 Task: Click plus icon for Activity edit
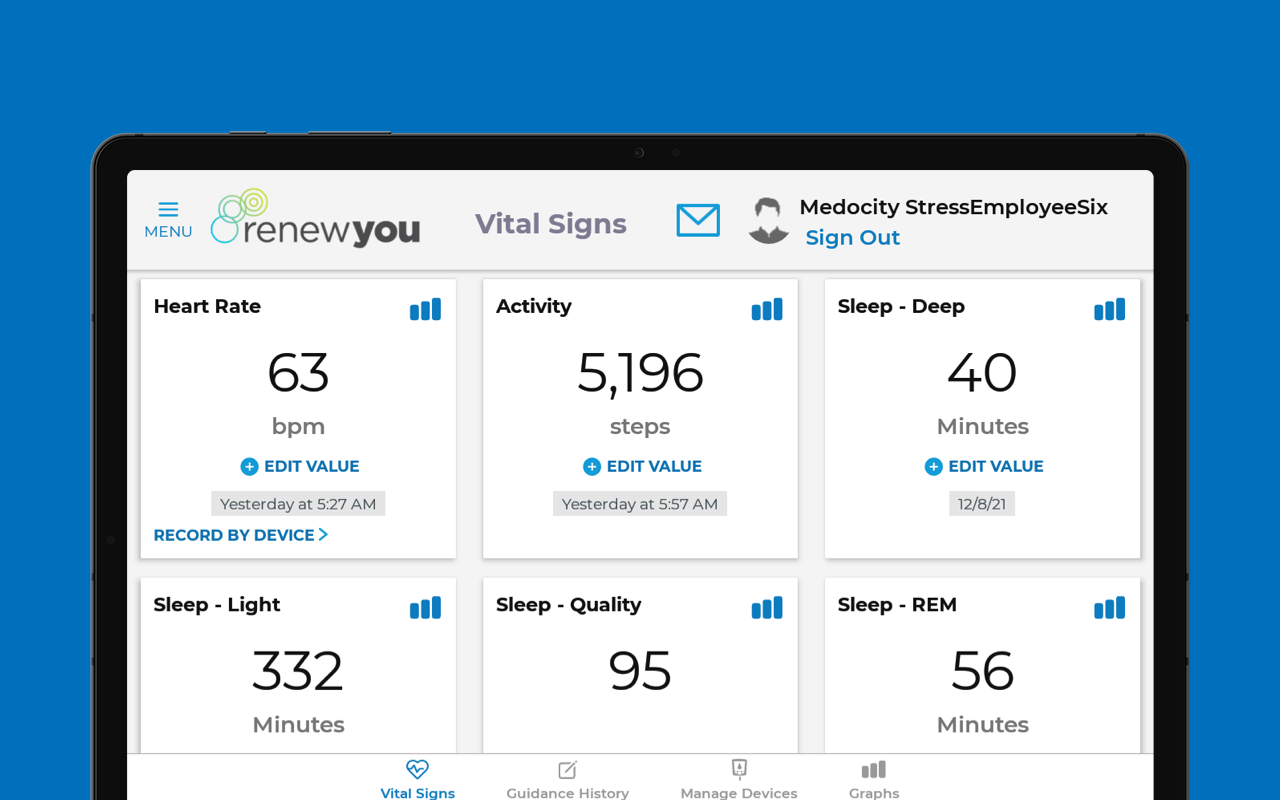point(592,466)
